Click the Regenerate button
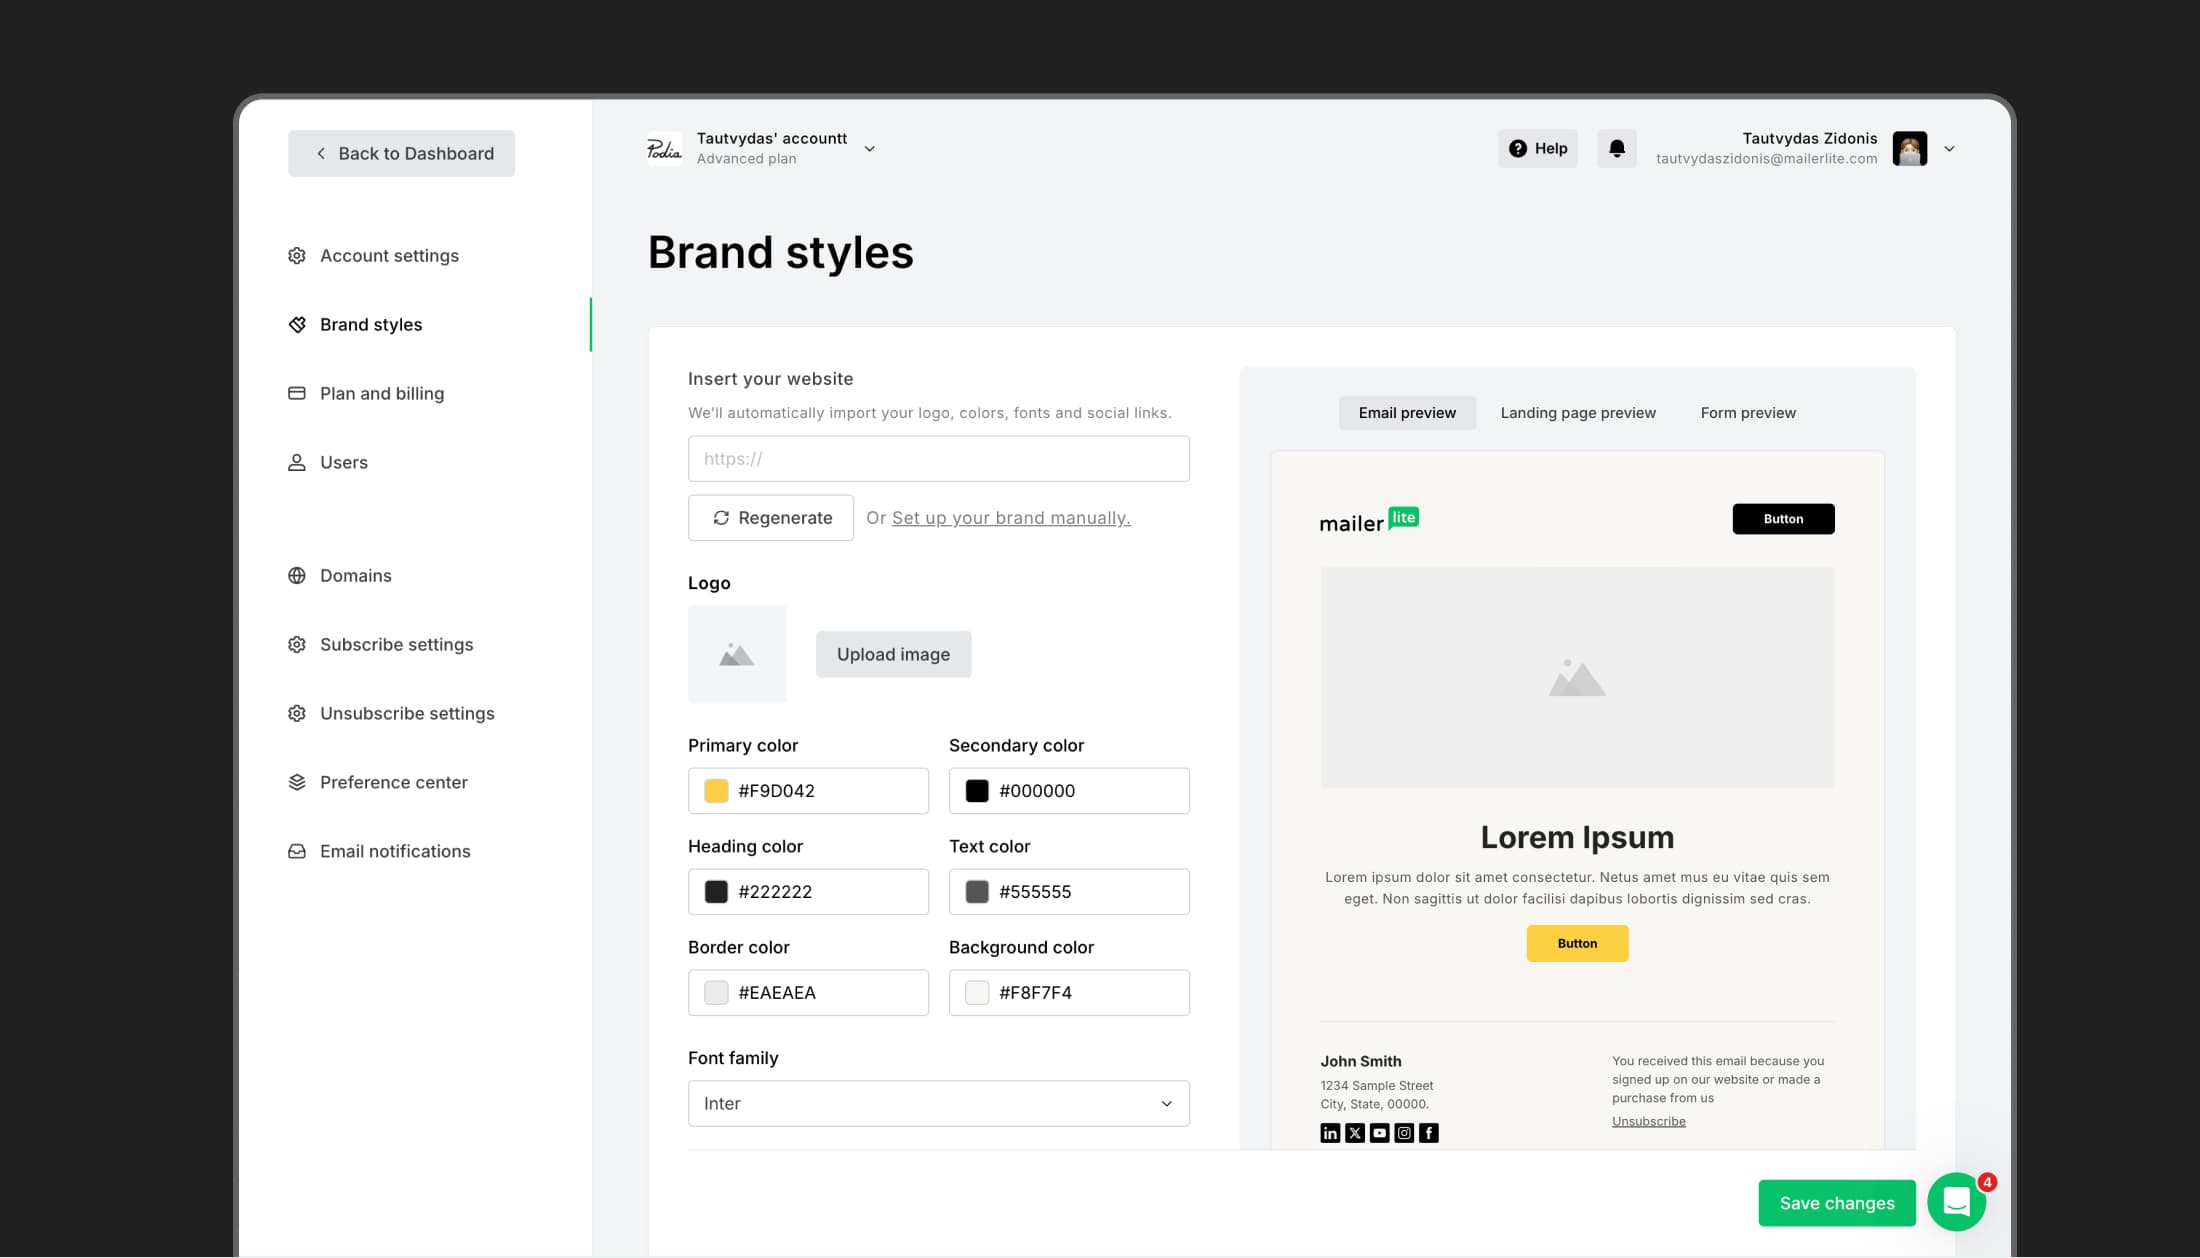This screenshot has width=2200, height=1258. (771, 518)
